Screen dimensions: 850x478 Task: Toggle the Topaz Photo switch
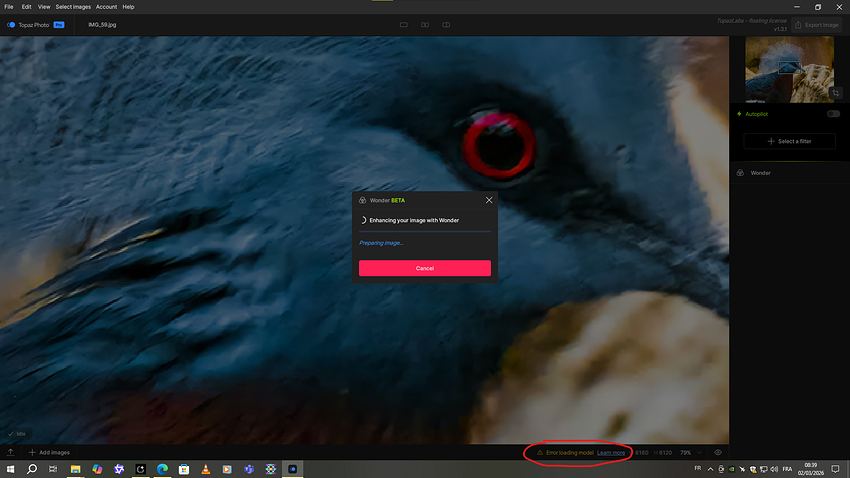coord(11,24)
